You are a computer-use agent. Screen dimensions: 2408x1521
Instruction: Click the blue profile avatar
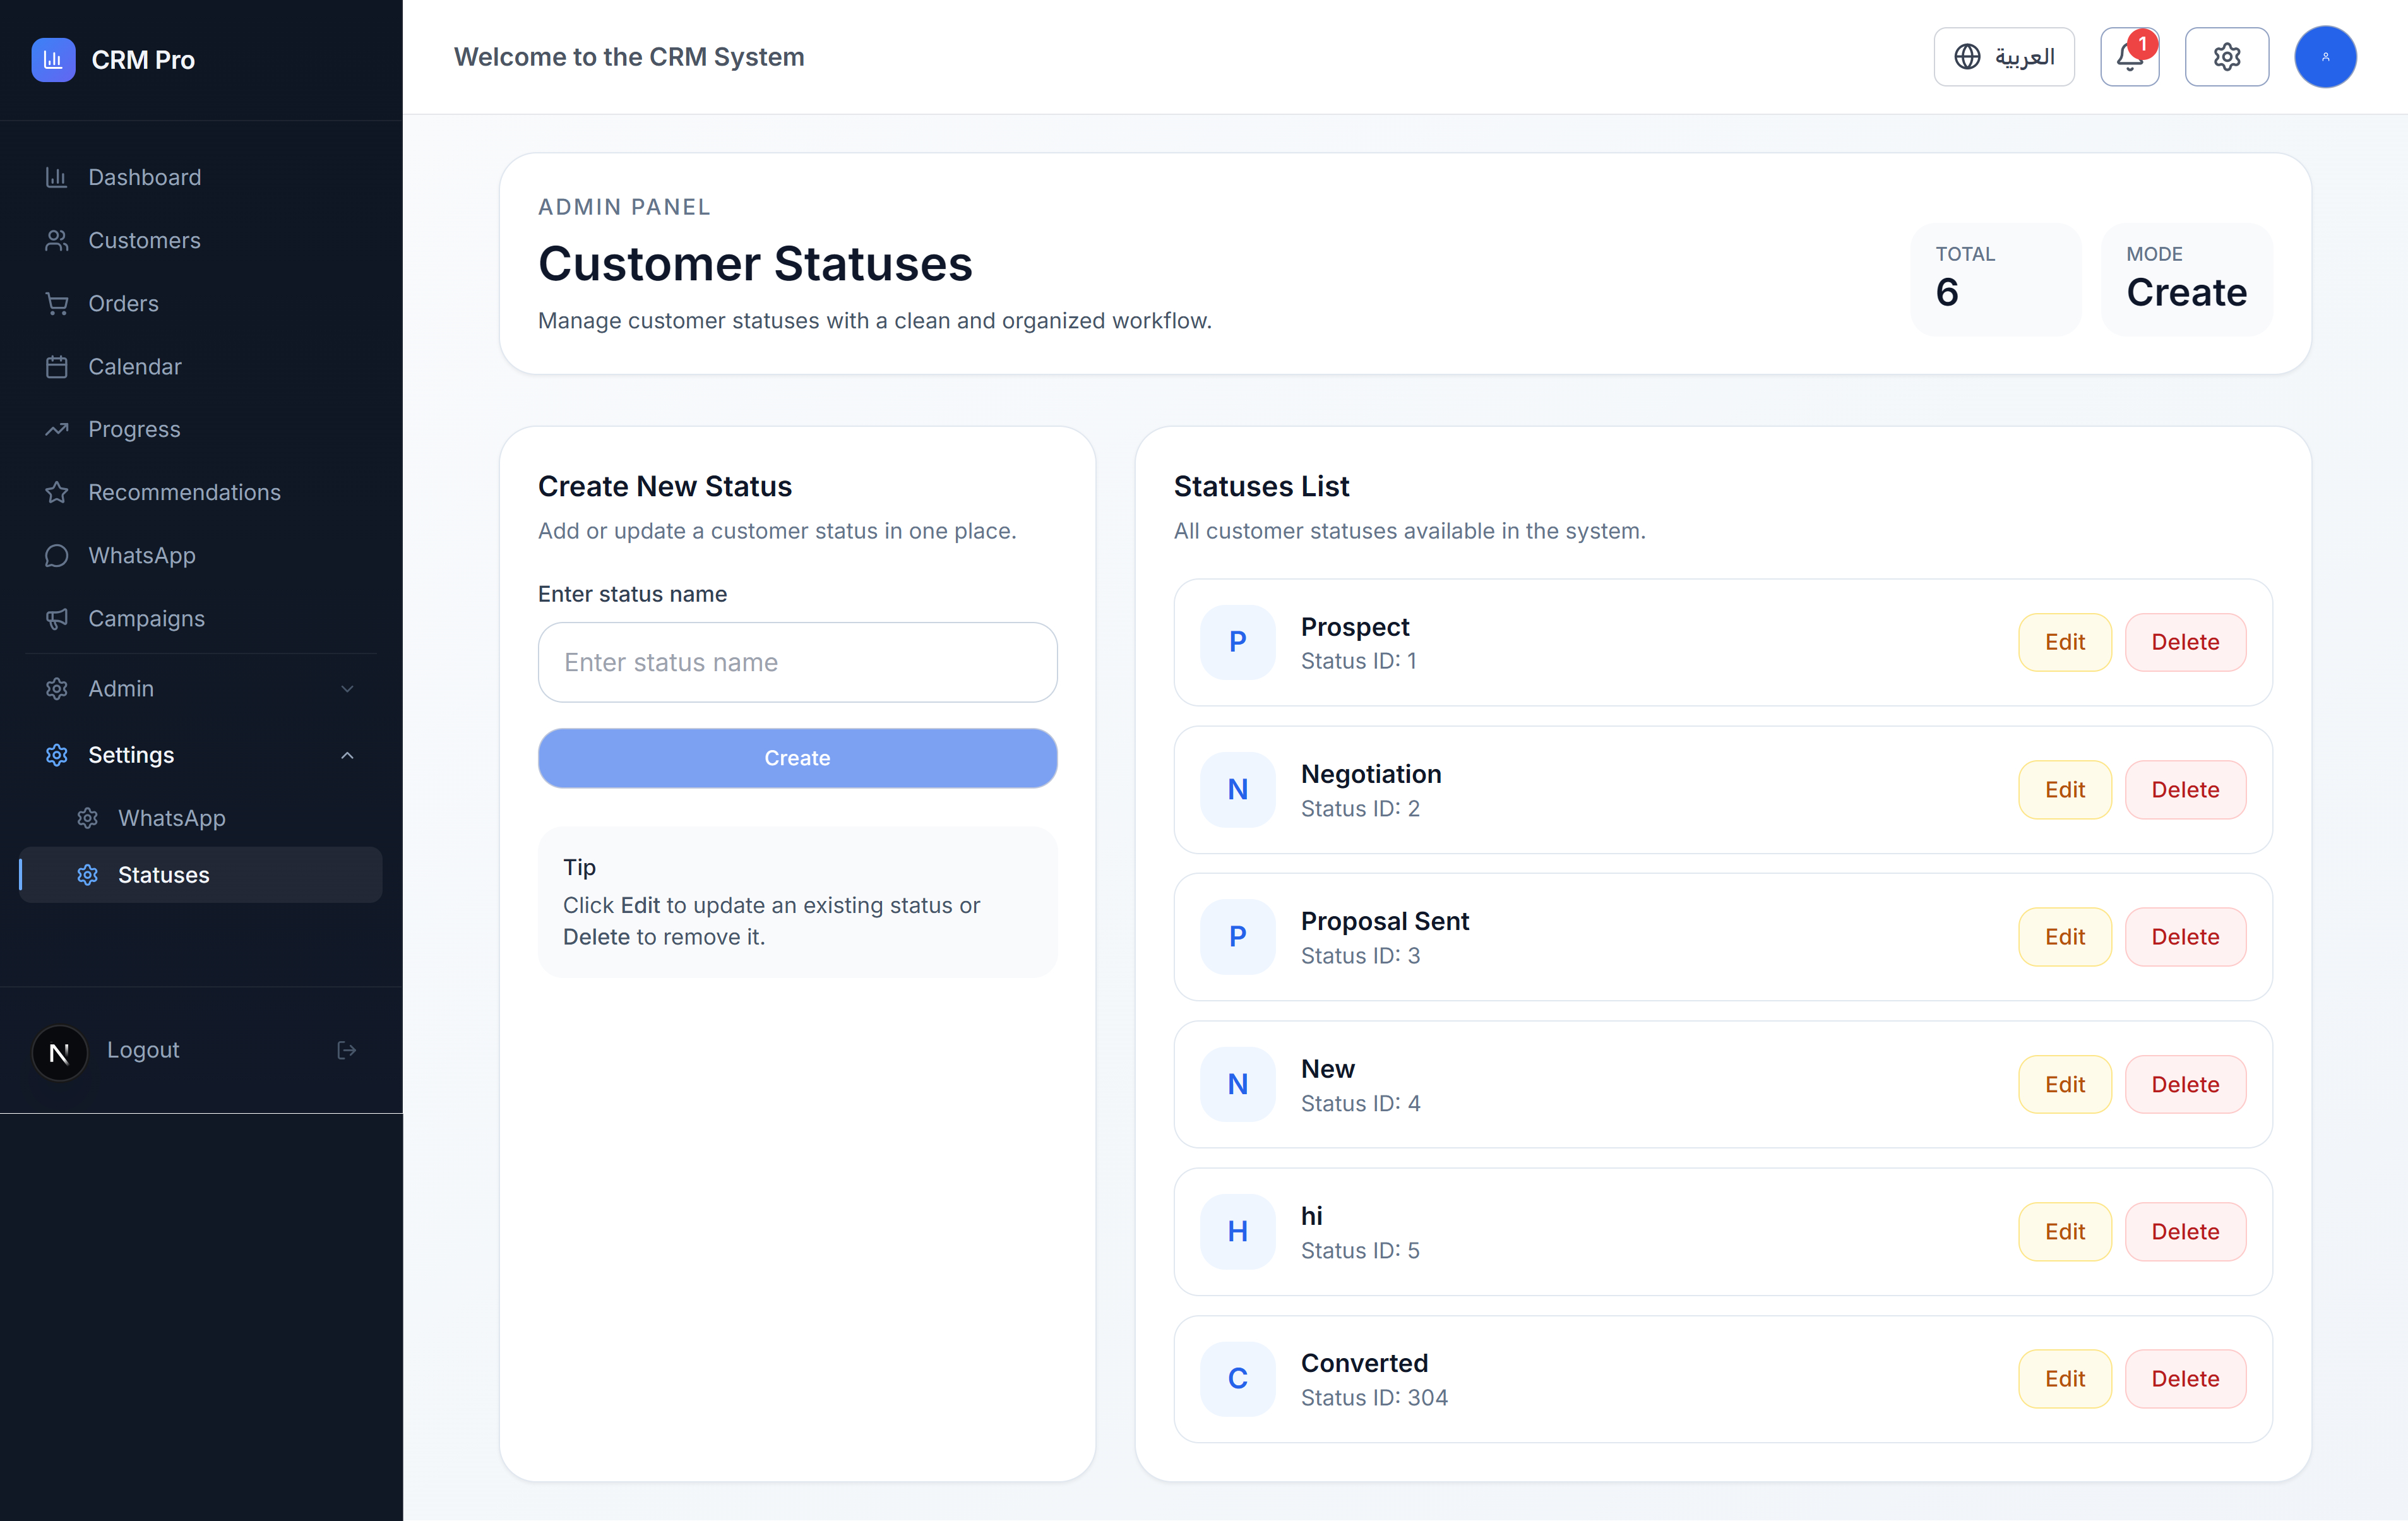[2325, 57]
